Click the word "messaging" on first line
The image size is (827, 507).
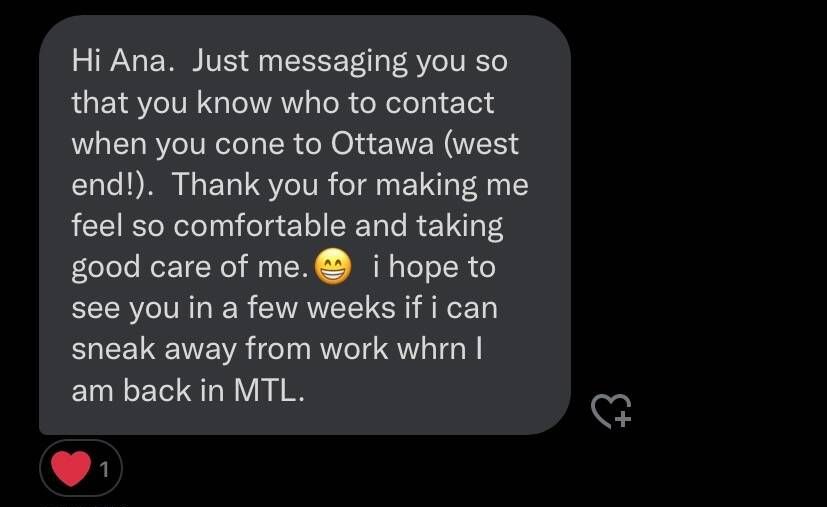point(333,63)
